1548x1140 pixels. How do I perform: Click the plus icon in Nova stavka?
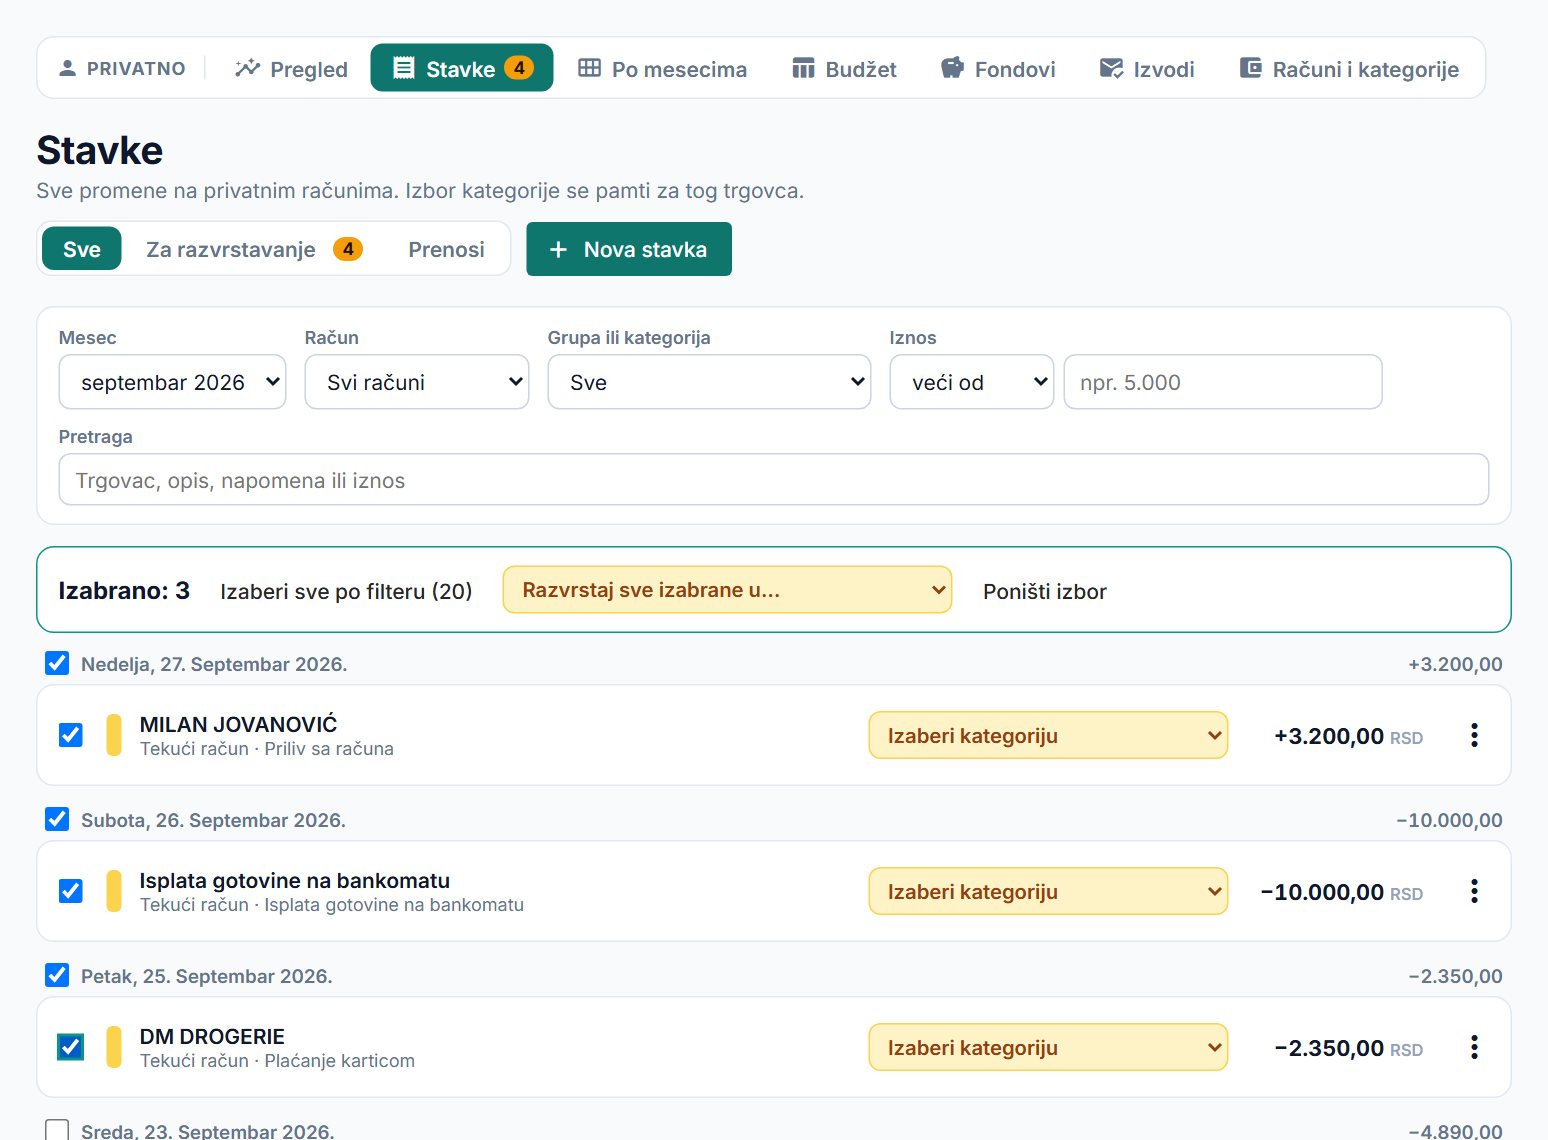558,249
